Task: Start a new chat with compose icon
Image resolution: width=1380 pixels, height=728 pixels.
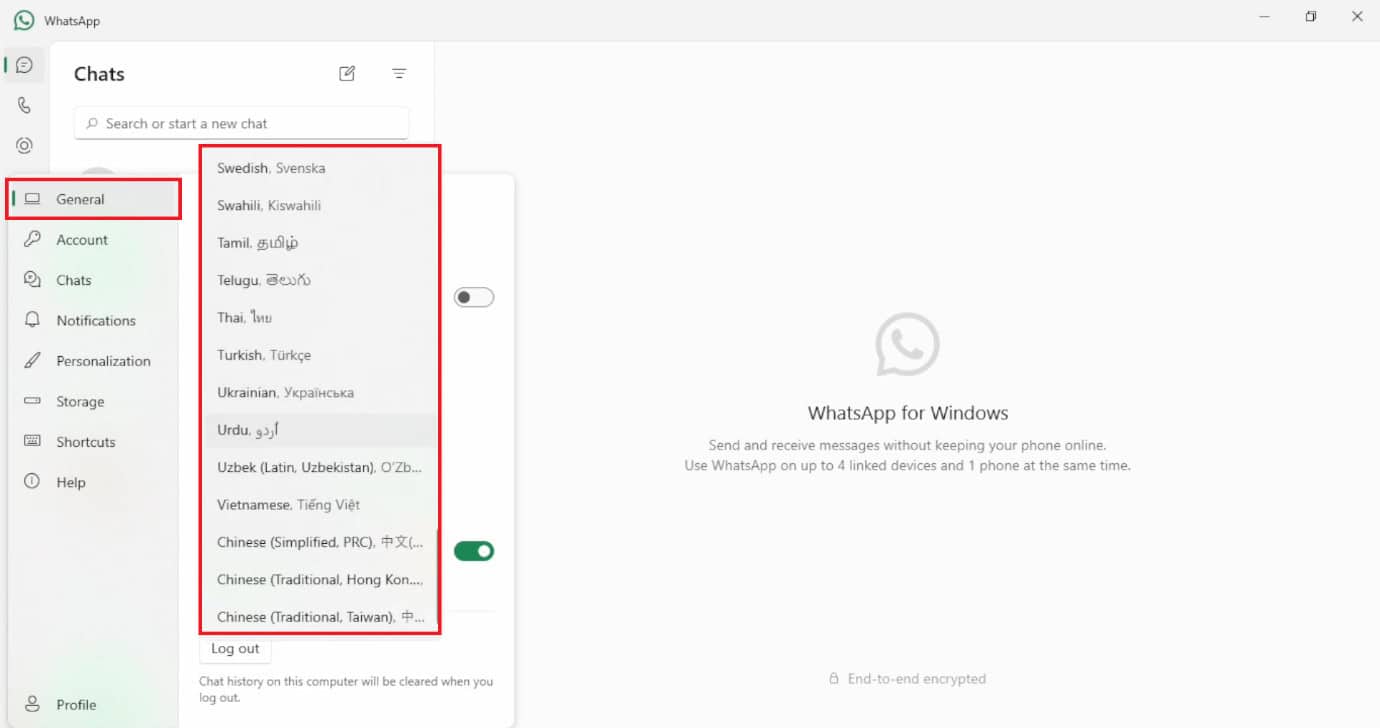Action: (x=347, y=73)
